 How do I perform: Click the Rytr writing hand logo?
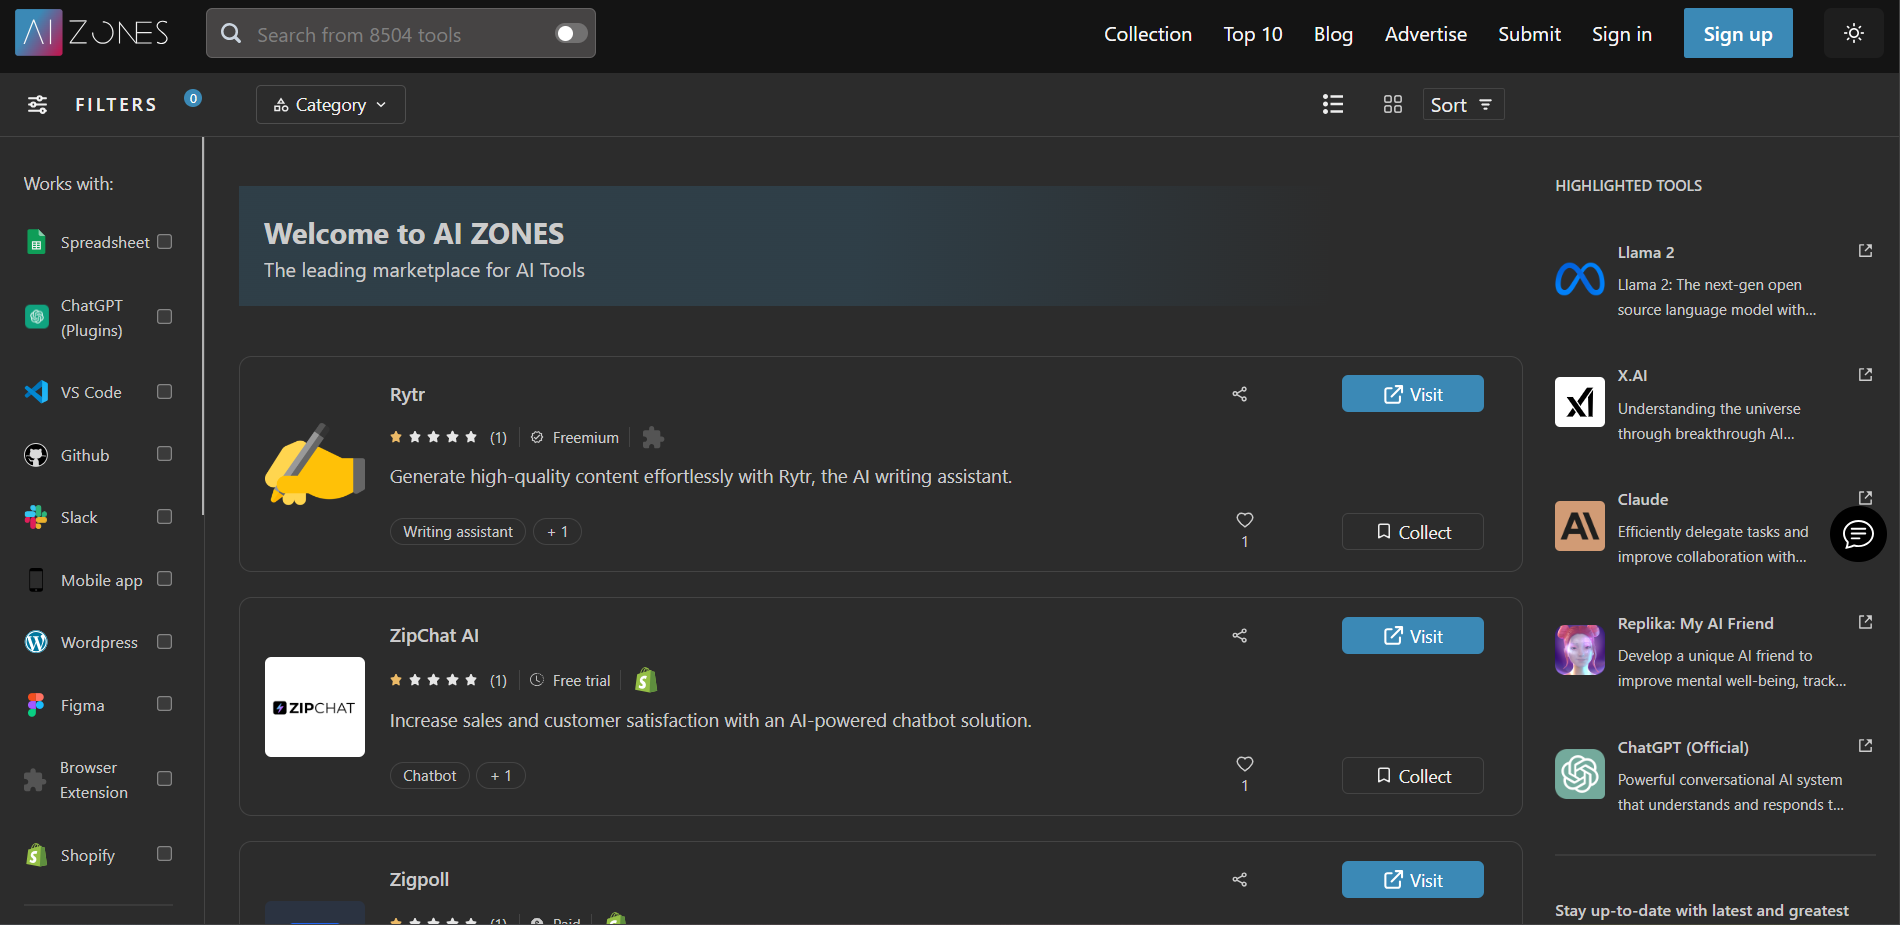pyautogui.click(x=315, y=464)
